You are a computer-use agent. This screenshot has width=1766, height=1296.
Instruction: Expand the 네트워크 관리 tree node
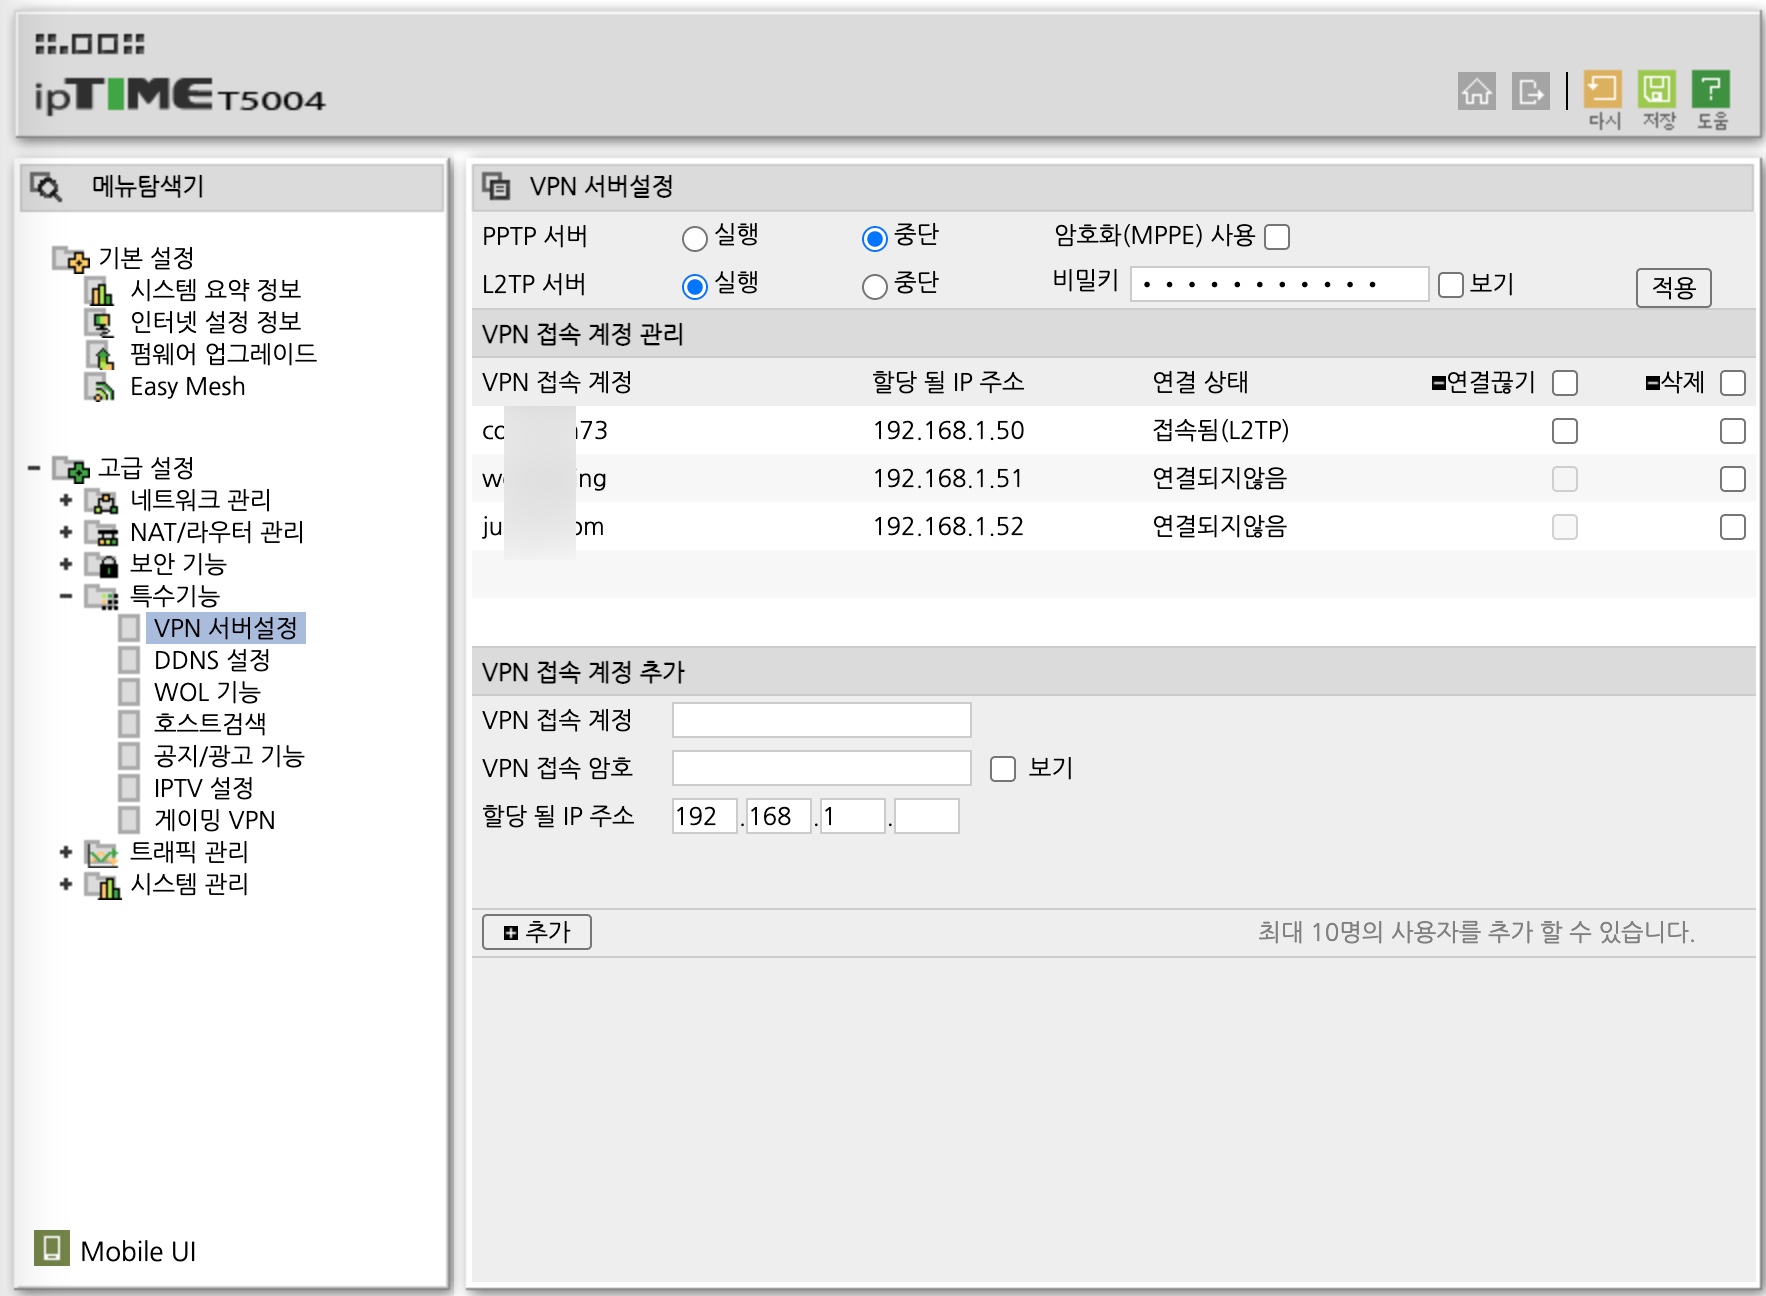coord(66,500)
